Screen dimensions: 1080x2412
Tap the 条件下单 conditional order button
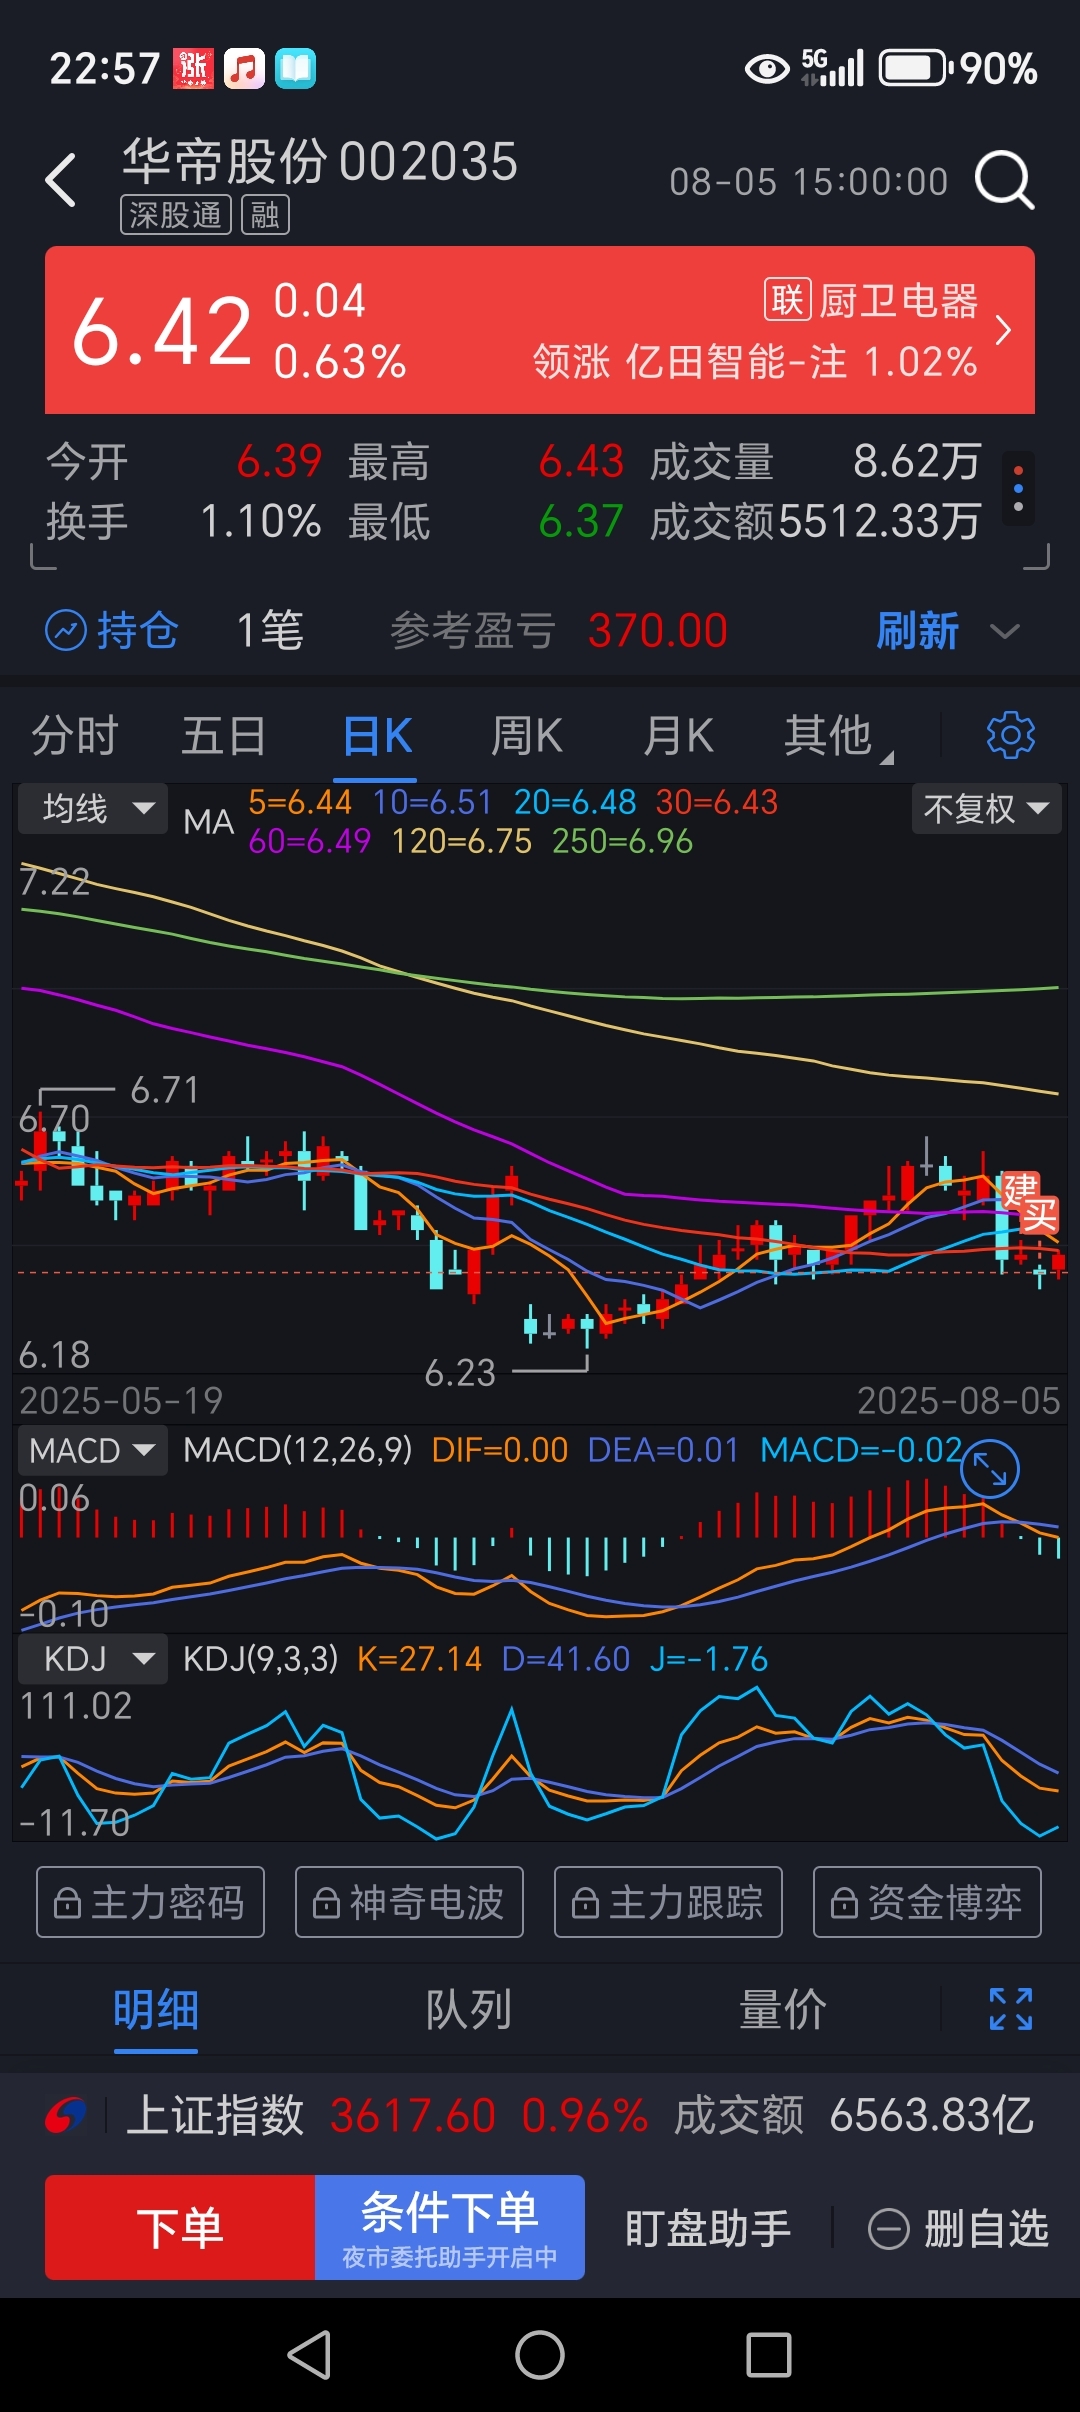click(450, 2227)
